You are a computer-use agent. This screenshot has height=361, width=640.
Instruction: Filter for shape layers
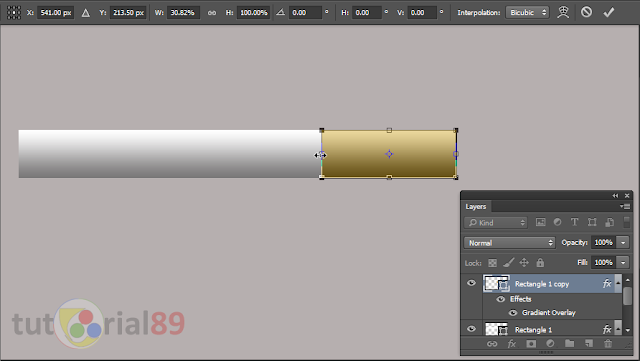click(x=592, y=222)
